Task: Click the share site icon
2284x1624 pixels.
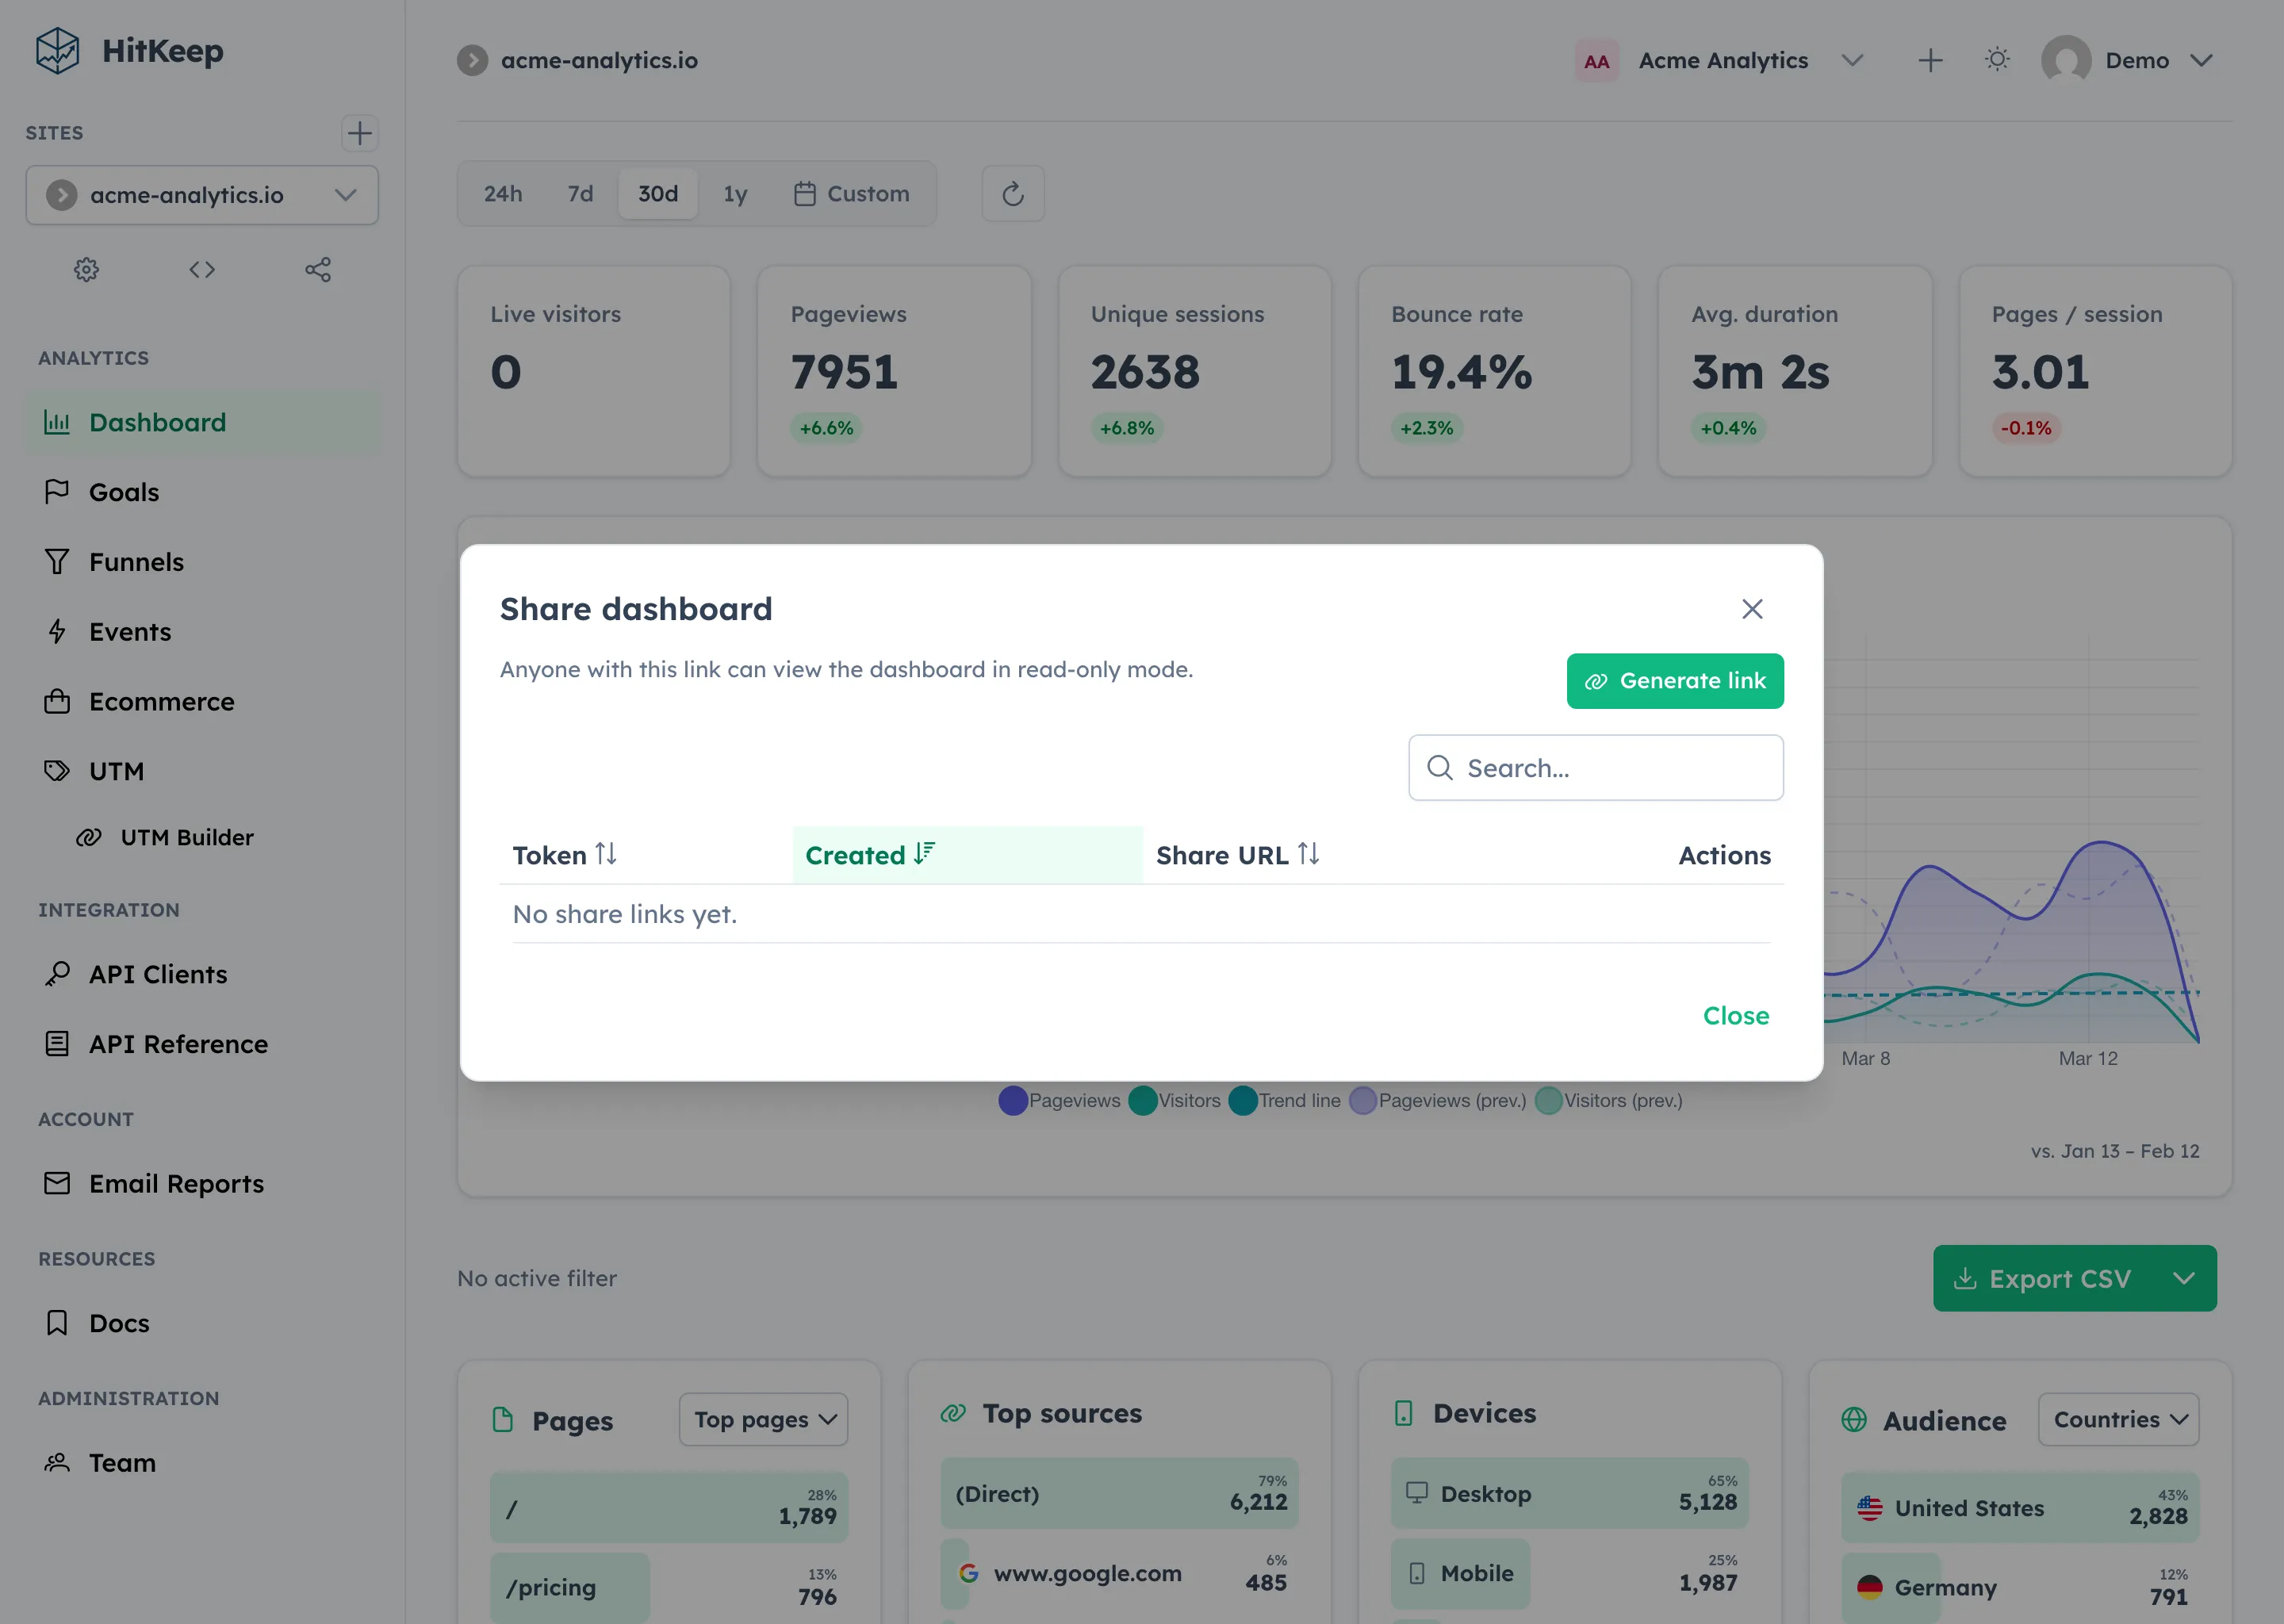Action: click(x=318, y=269)
